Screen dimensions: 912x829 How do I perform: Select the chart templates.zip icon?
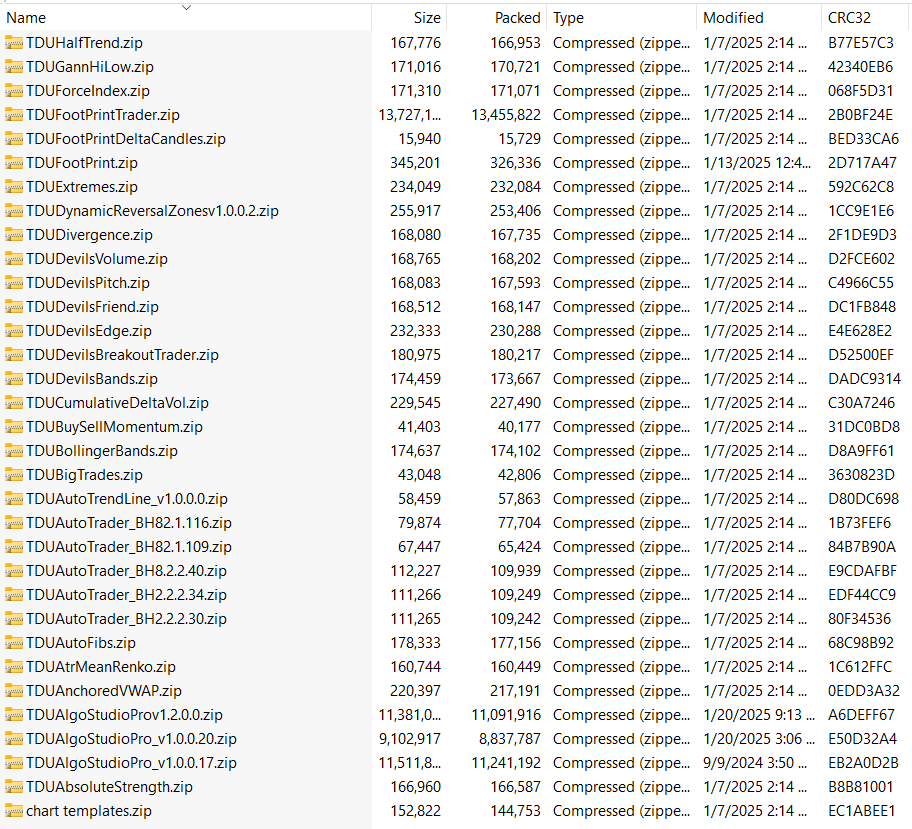coord(14,811)
